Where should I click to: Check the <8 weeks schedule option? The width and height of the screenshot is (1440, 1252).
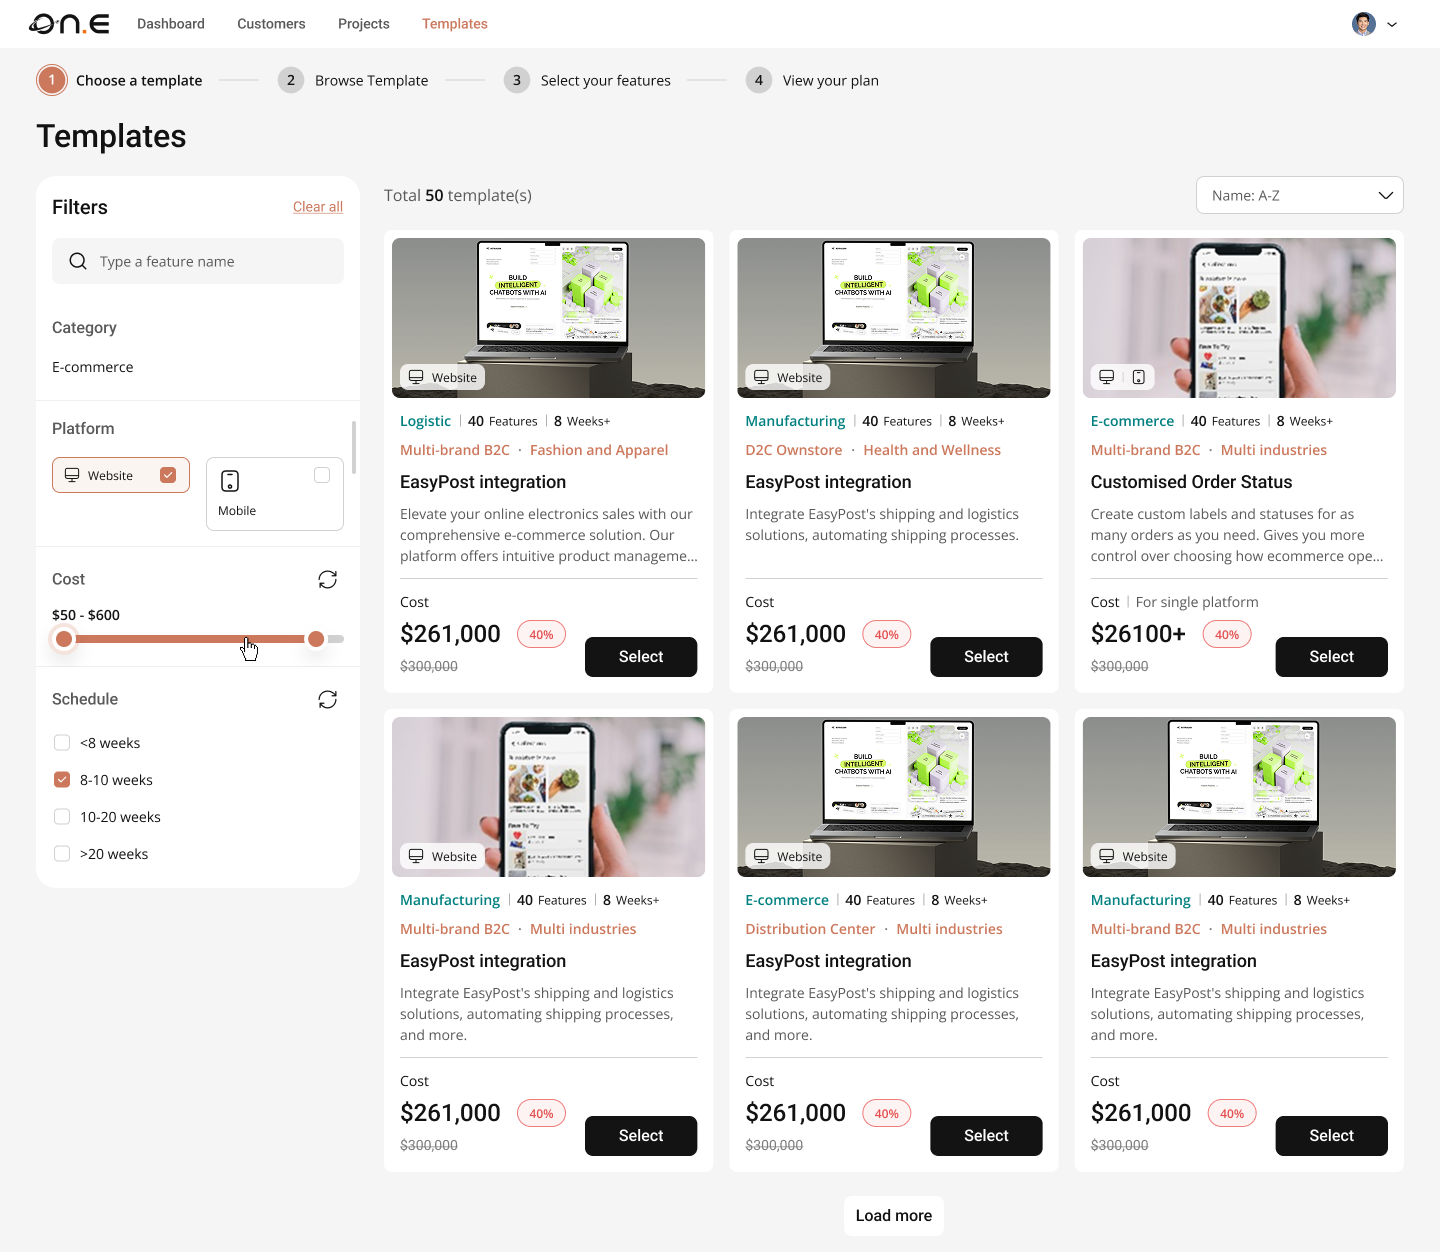[62, 743]
